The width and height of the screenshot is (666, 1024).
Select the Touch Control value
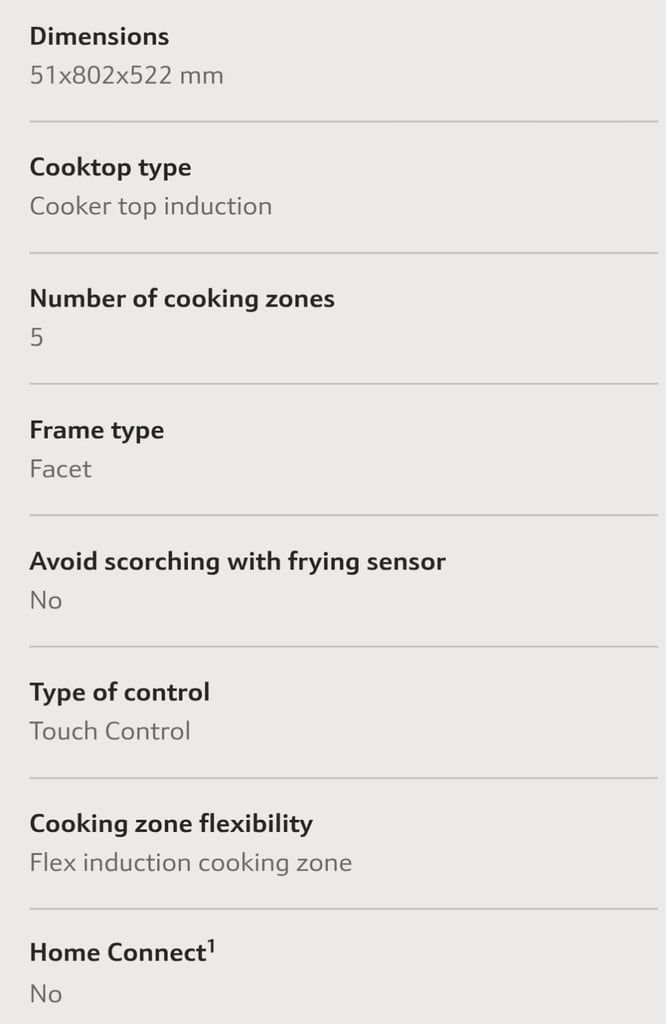(110, 731)
